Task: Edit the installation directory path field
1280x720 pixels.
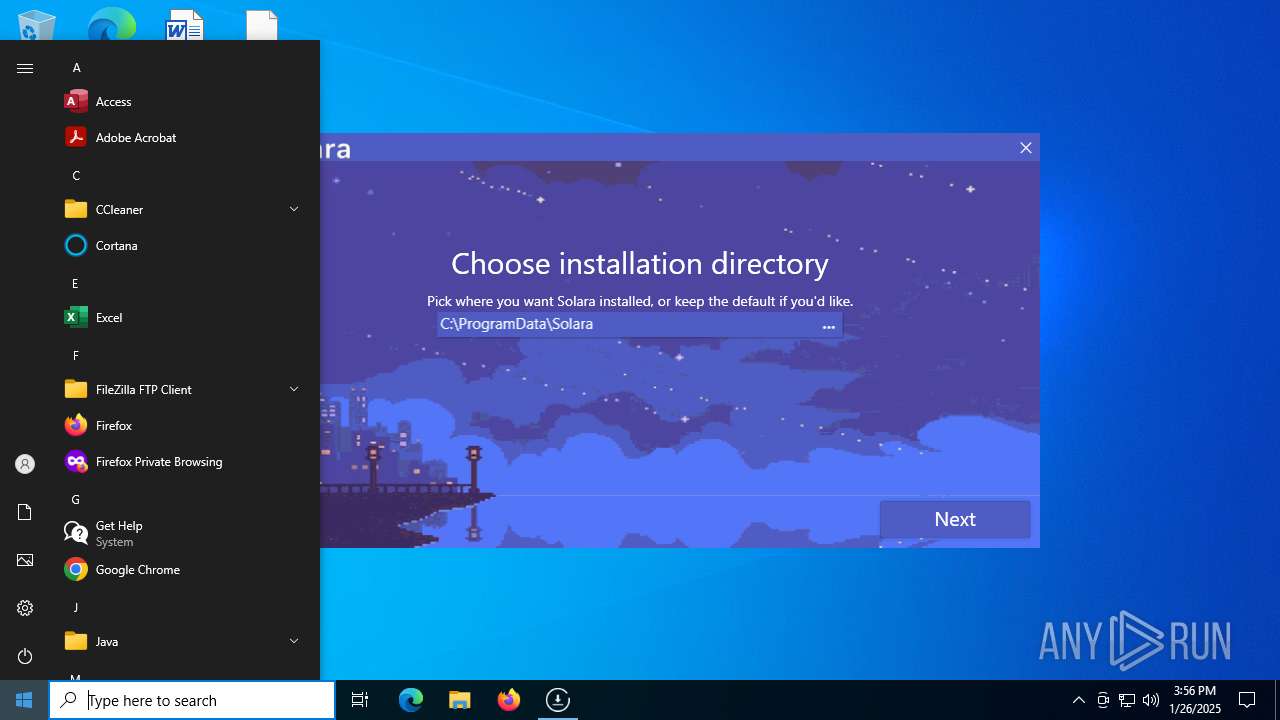Action: 626,324
